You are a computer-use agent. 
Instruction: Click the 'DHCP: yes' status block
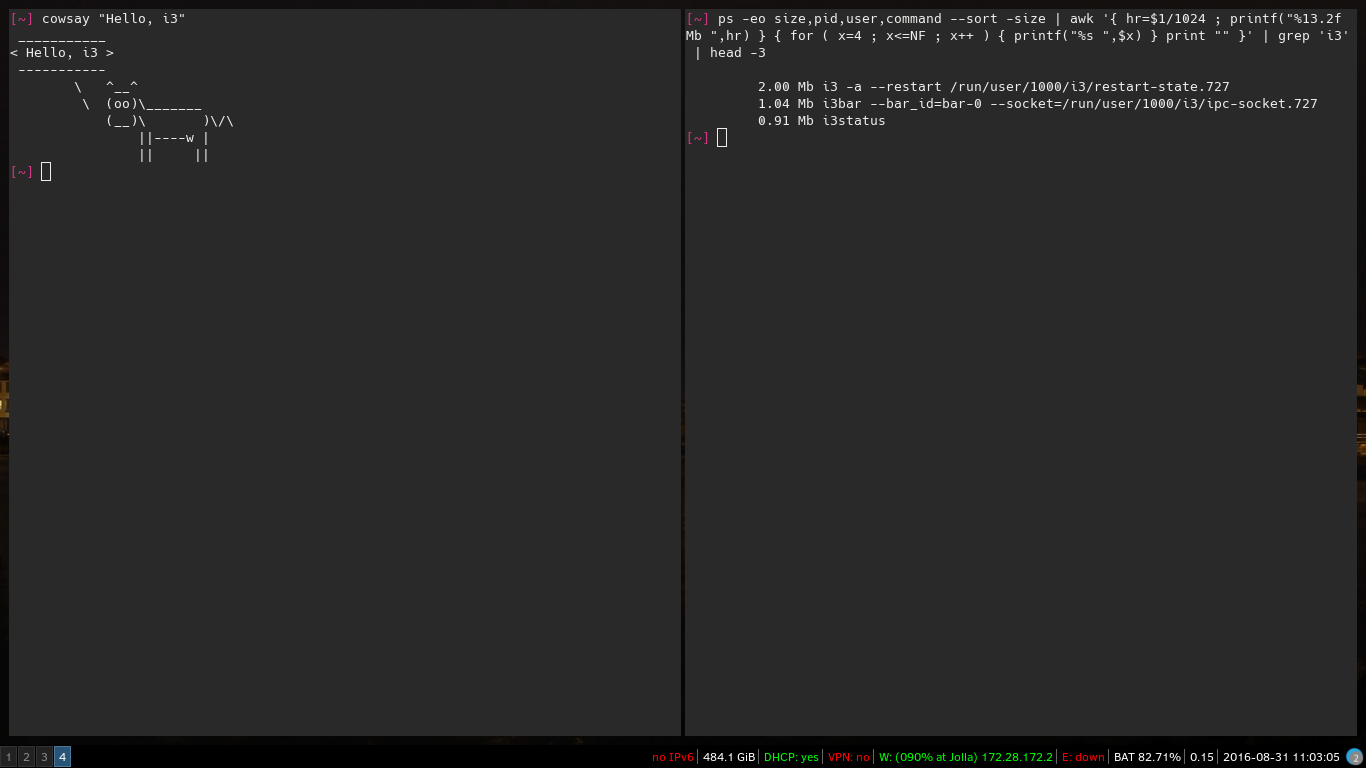790,757
